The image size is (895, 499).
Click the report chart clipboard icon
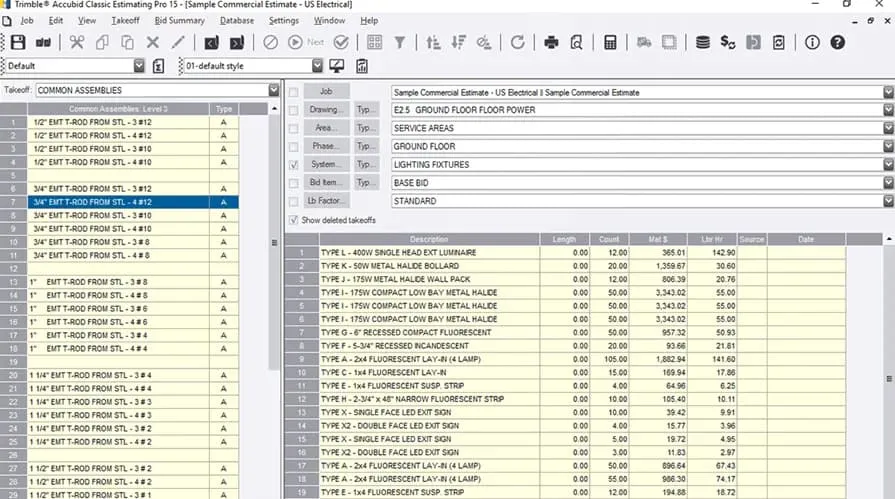coord(362,66)
